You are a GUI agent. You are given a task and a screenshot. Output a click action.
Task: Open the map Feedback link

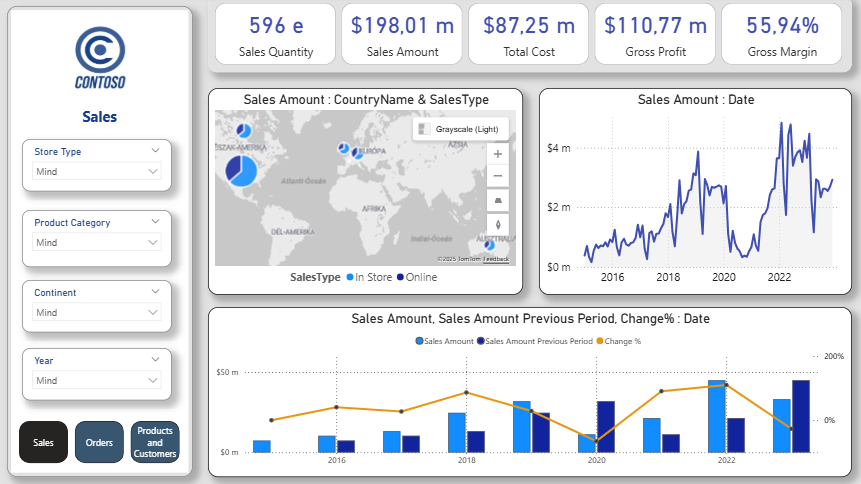point(496,259)
